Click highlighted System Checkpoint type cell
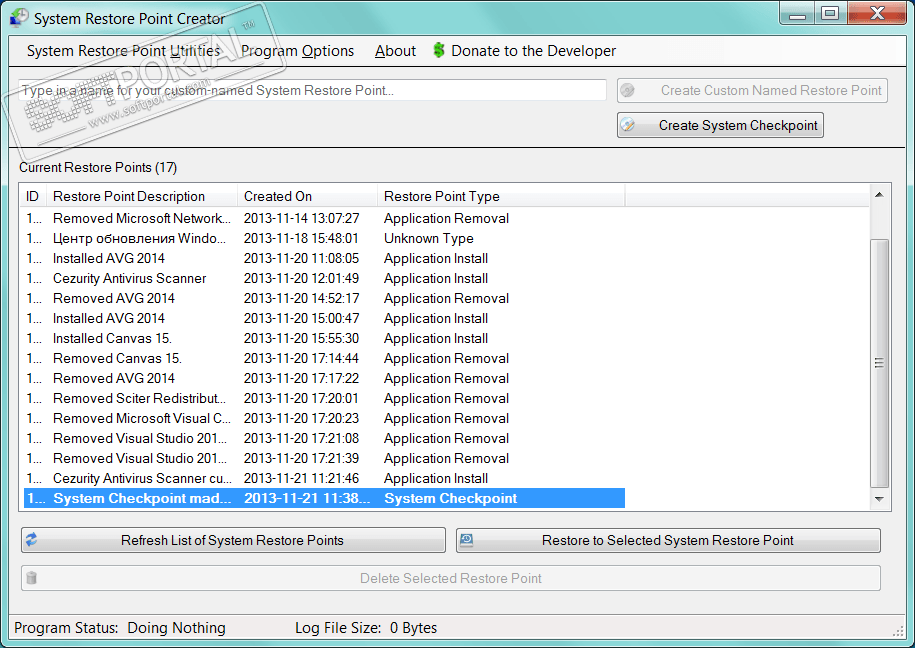Viewport: 915px width, 648px height. 450,498
